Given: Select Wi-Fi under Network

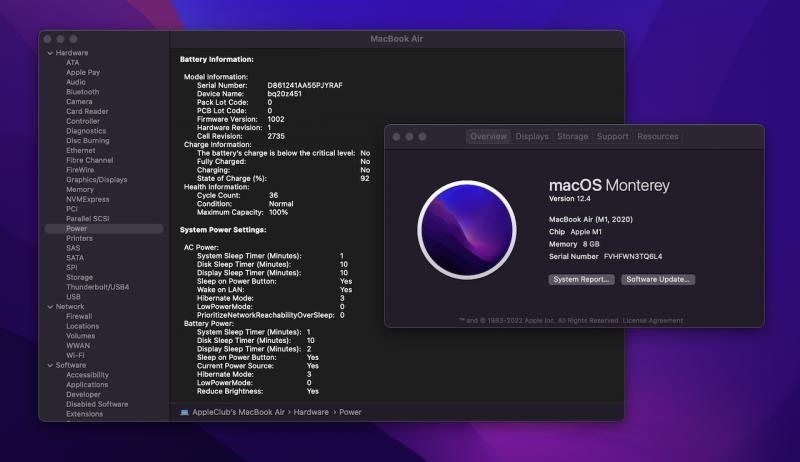Looking at the screenshot, I should (x=75, y=355).
